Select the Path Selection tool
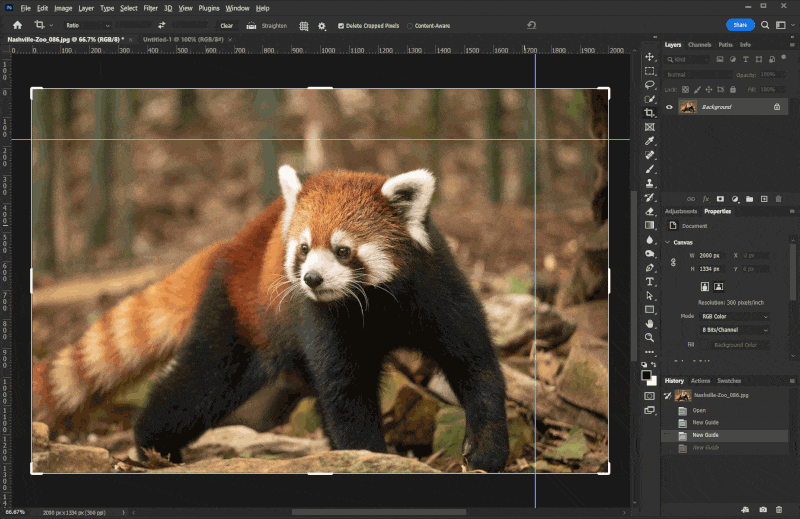Screen dimensions: 800x519 coord(649,295)
